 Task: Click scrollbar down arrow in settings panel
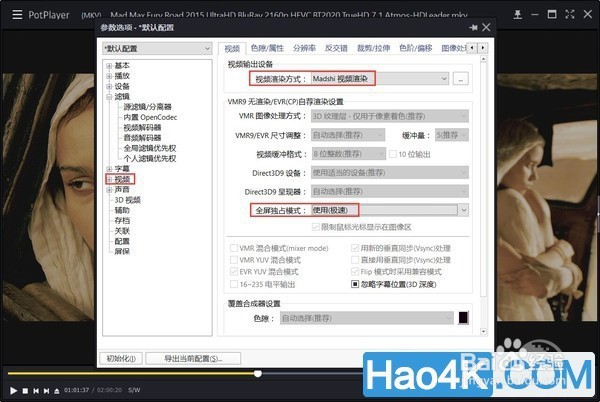click(x=483, y=331)
